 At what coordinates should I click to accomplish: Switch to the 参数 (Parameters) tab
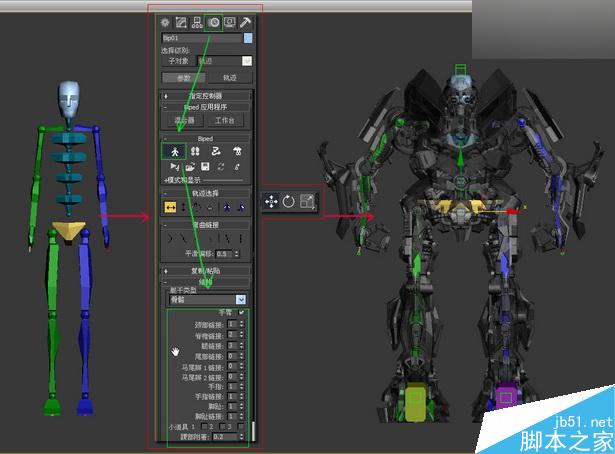point(184,77)
